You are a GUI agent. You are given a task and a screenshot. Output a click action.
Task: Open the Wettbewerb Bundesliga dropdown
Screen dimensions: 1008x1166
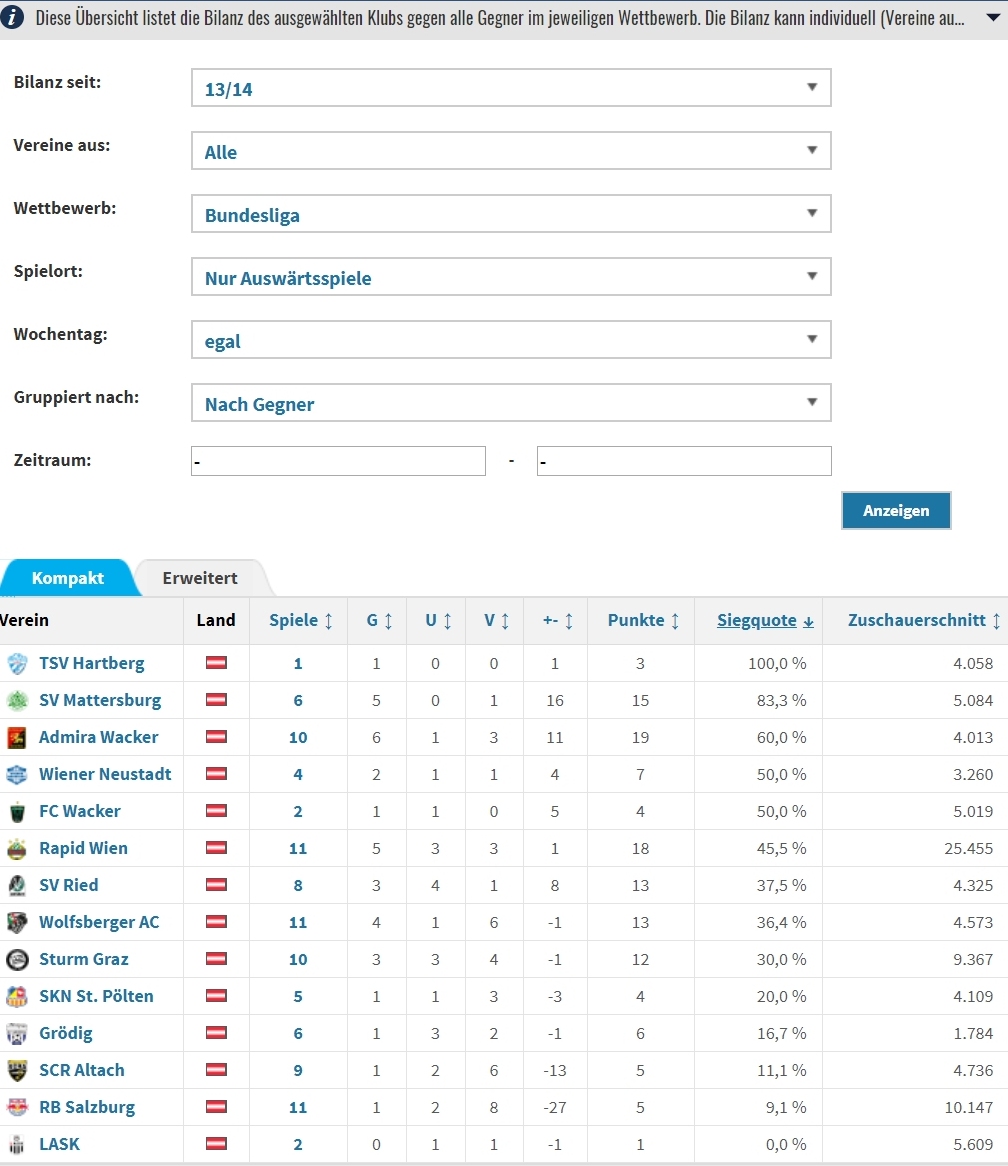(x=511, y=214)
